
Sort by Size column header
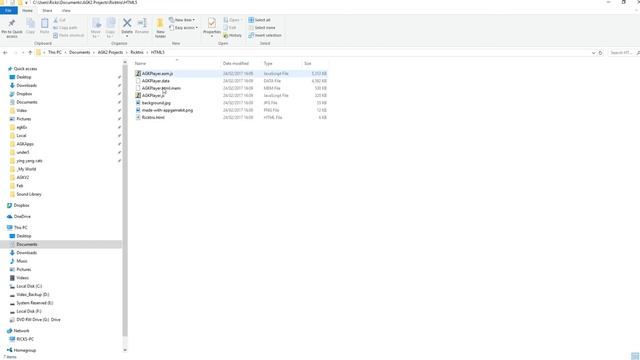[308, 64]
